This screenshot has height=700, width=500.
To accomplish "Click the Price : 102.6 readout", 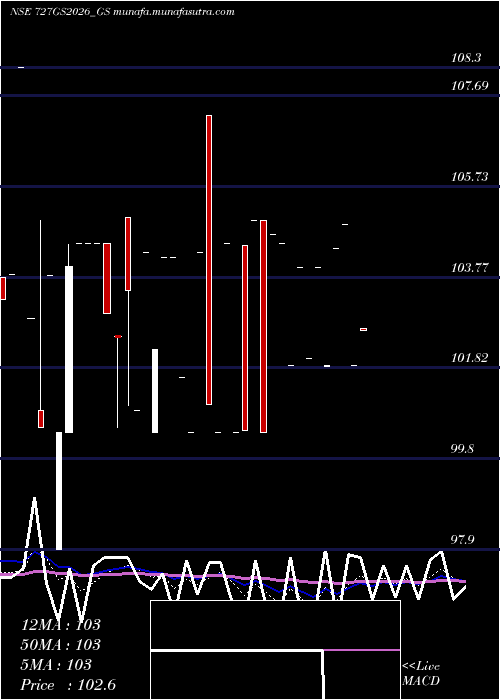I will [68, 685].
